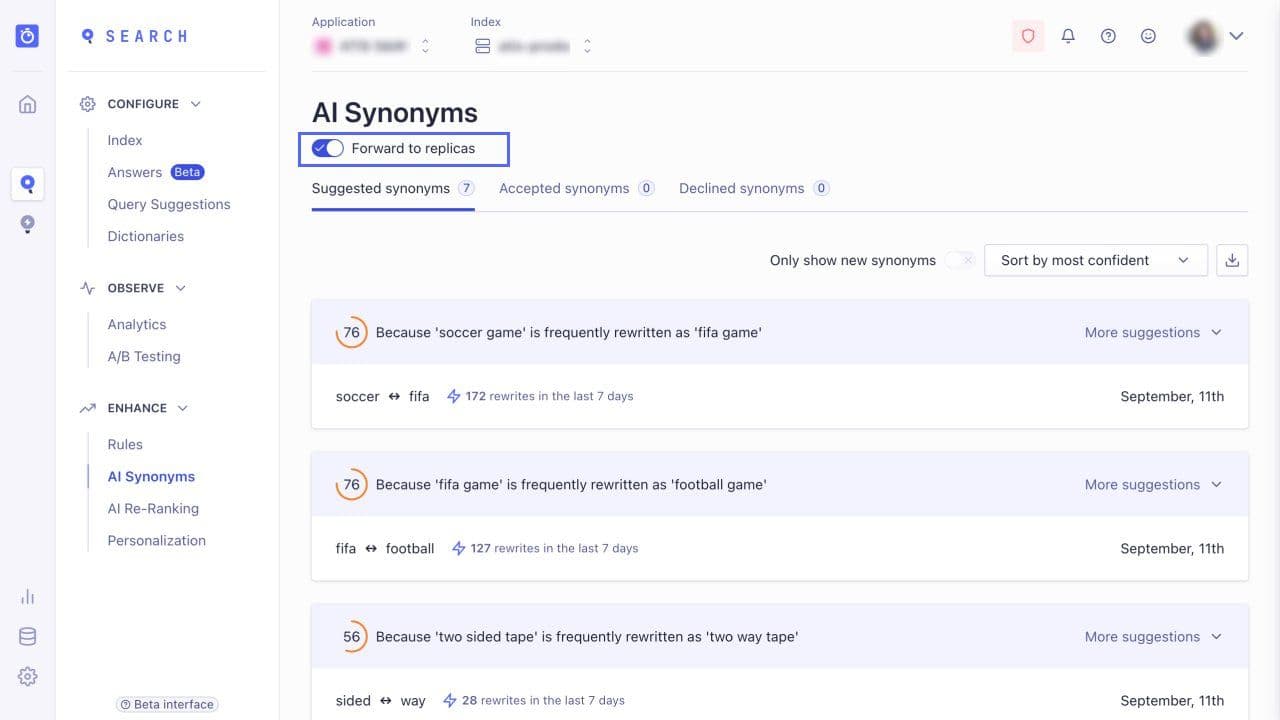Toggle Forward to replicas switch
This screenshot has width=1280, height=720.
328,148
